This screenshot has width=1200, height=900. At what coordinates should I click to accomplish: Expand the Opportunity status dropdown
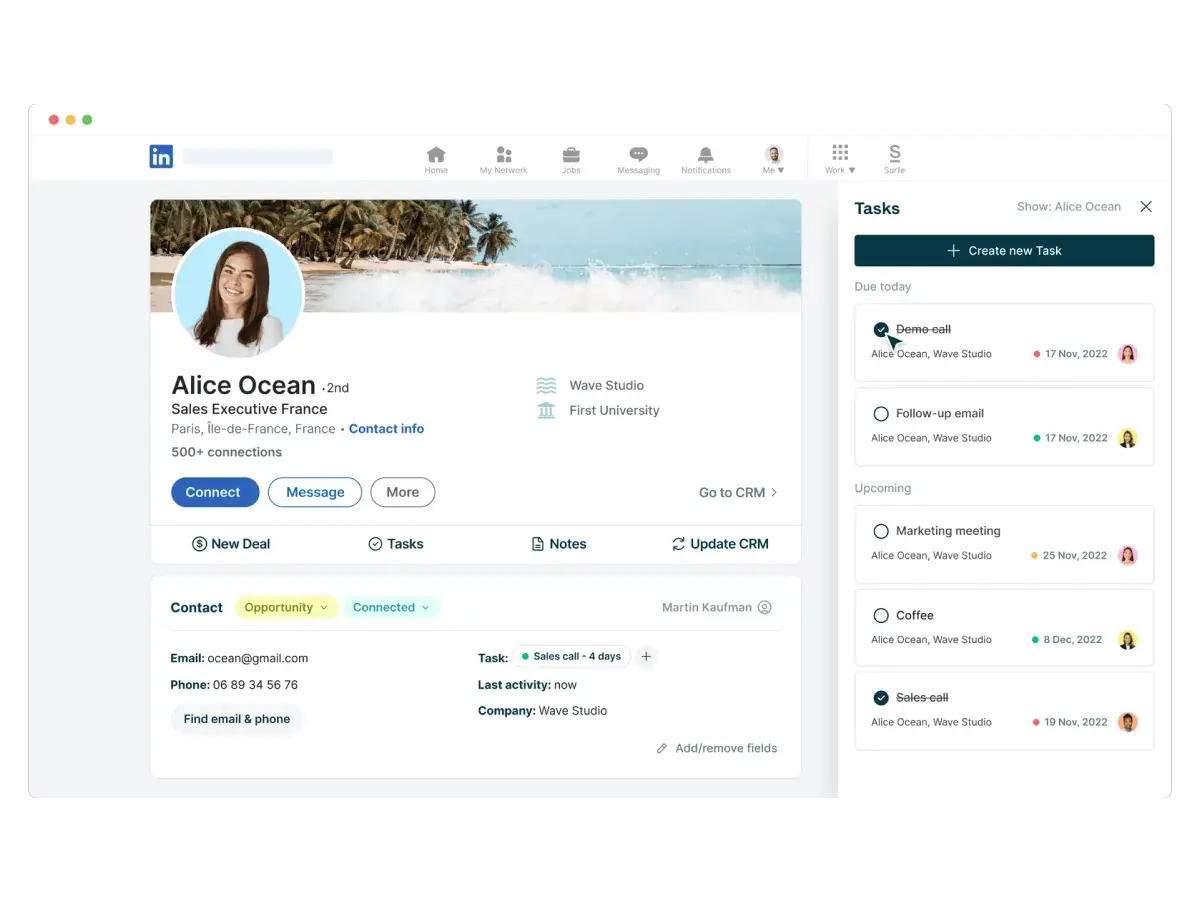coord(286,608)
